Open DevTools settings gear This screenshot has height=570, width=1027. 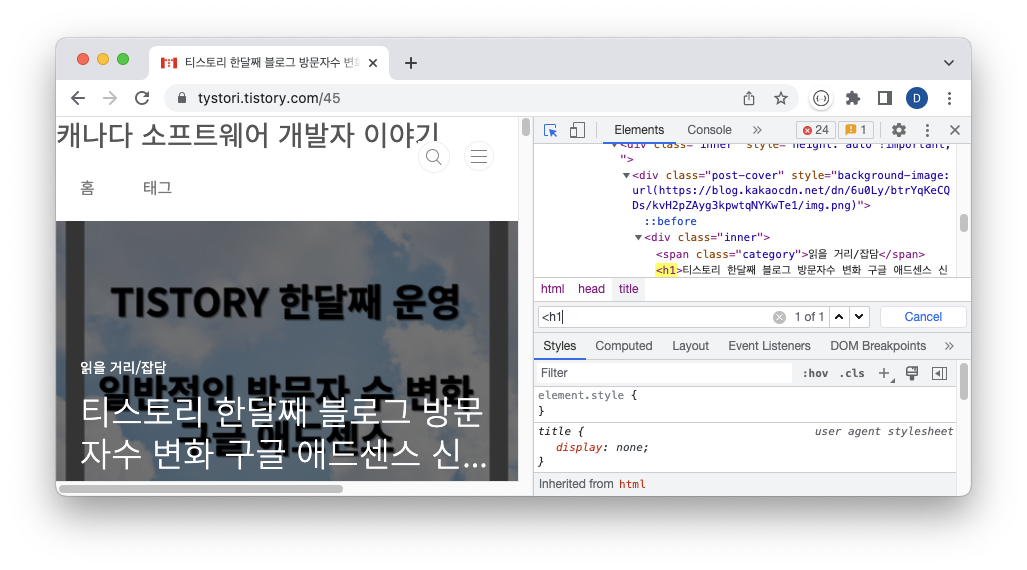(899, 130)
